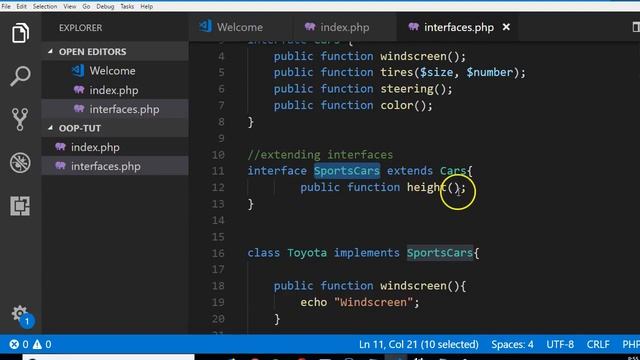
Task: Click the "Windscreen" string on line 19
Action: 373,302
